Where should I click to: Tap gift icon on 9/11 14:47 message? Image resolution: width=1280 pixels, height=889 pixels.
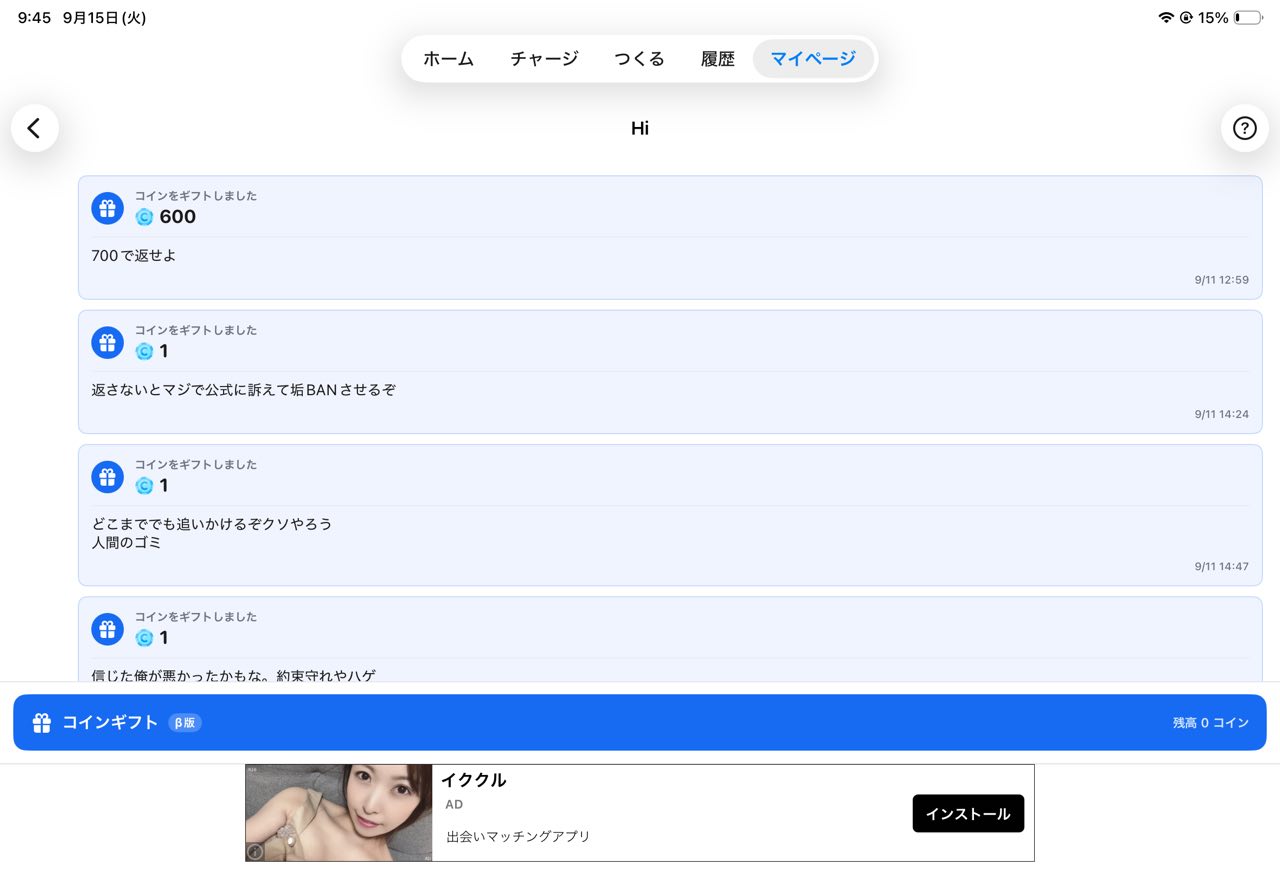pyautogui.click(x=108, y=477)
